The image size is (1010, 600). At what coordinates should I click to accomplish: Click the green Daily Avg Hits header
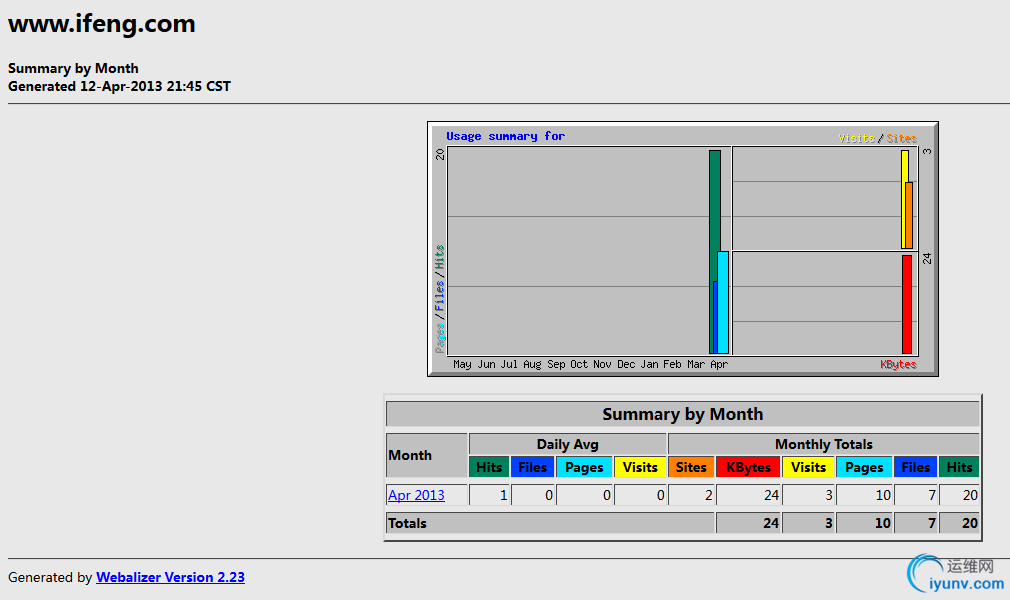[x=489, y=467]
